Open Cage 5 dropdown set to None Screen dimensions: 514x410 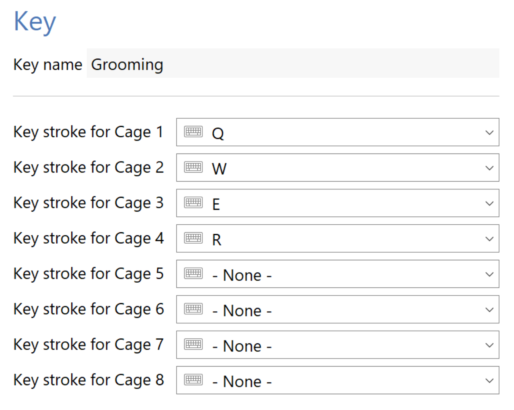(x=337, y=274)
